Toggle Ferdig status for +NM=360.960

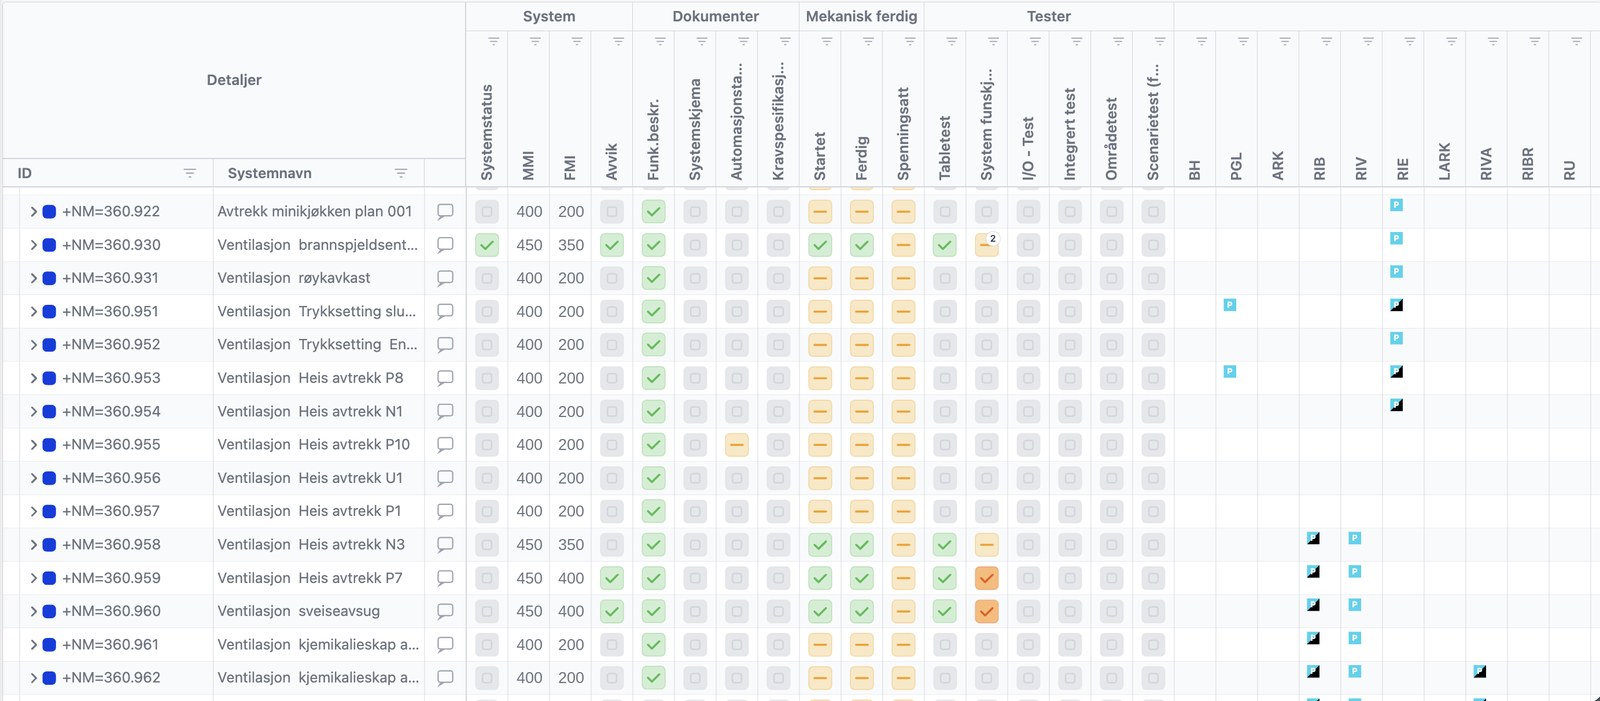pyautogui.click(x=862, y=611)
